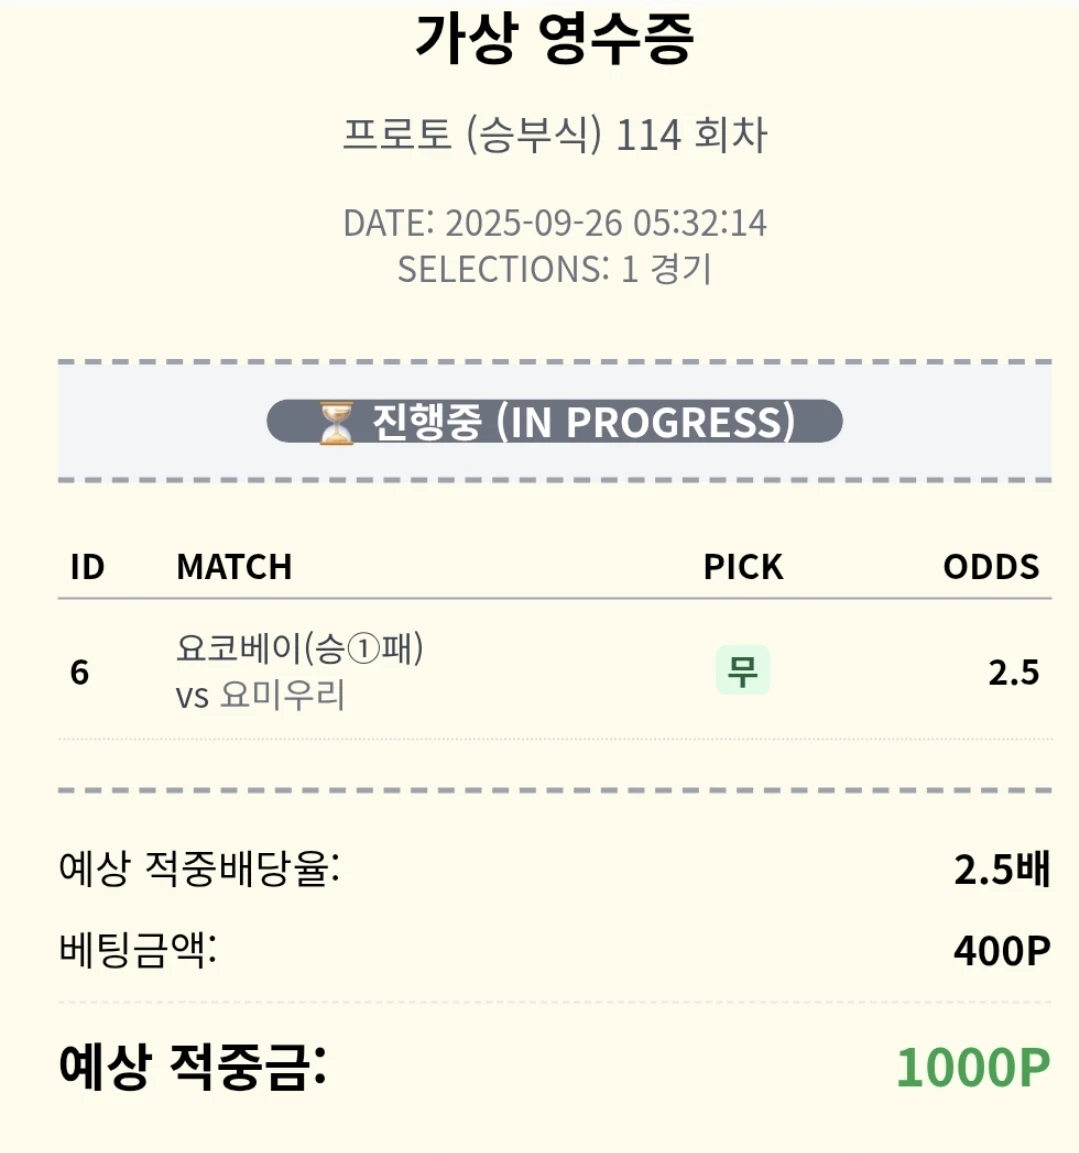Click the DATE timestamp line
This screenshot has height=1153, width=1079.
(x=554, y=223)
